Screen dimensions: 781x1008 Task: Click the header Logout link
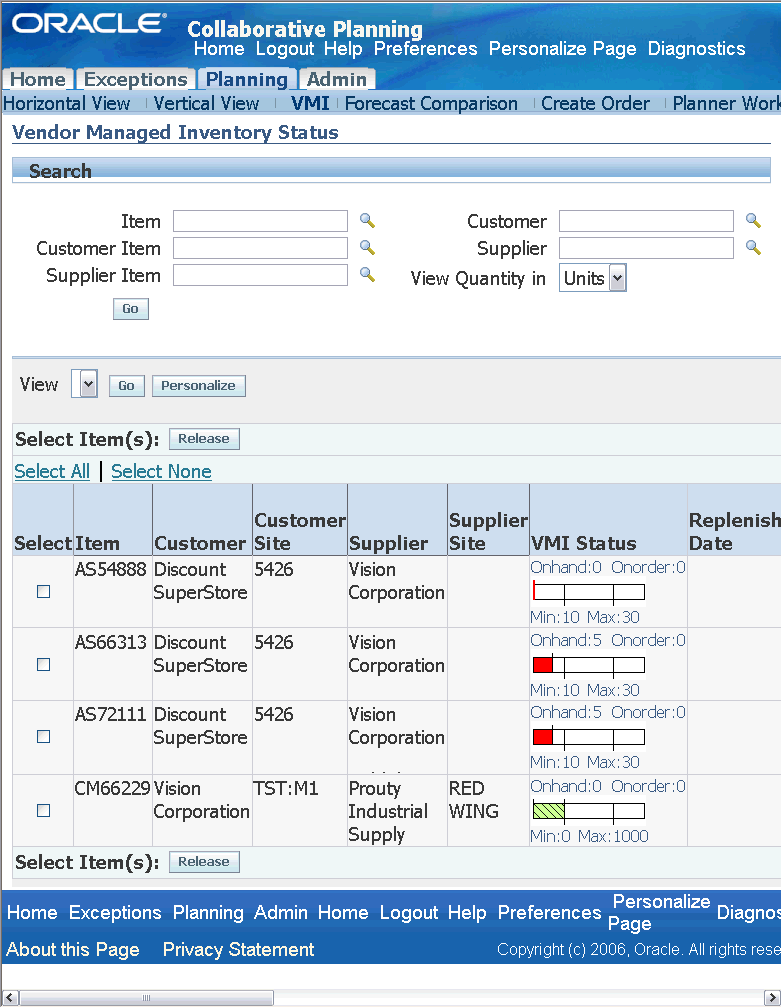285,49
